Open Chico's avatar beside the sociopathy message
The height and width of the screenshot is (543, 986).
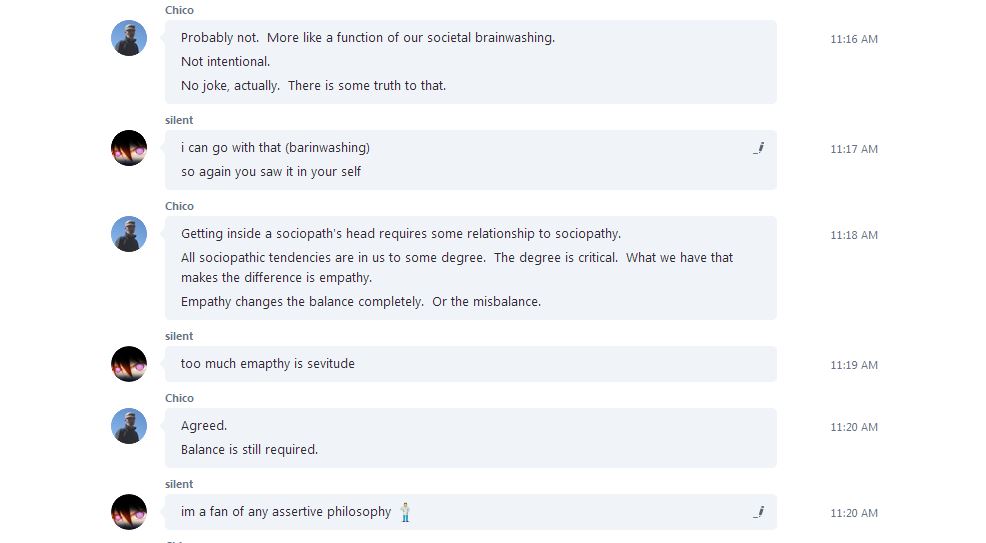[x=129, y=234]
